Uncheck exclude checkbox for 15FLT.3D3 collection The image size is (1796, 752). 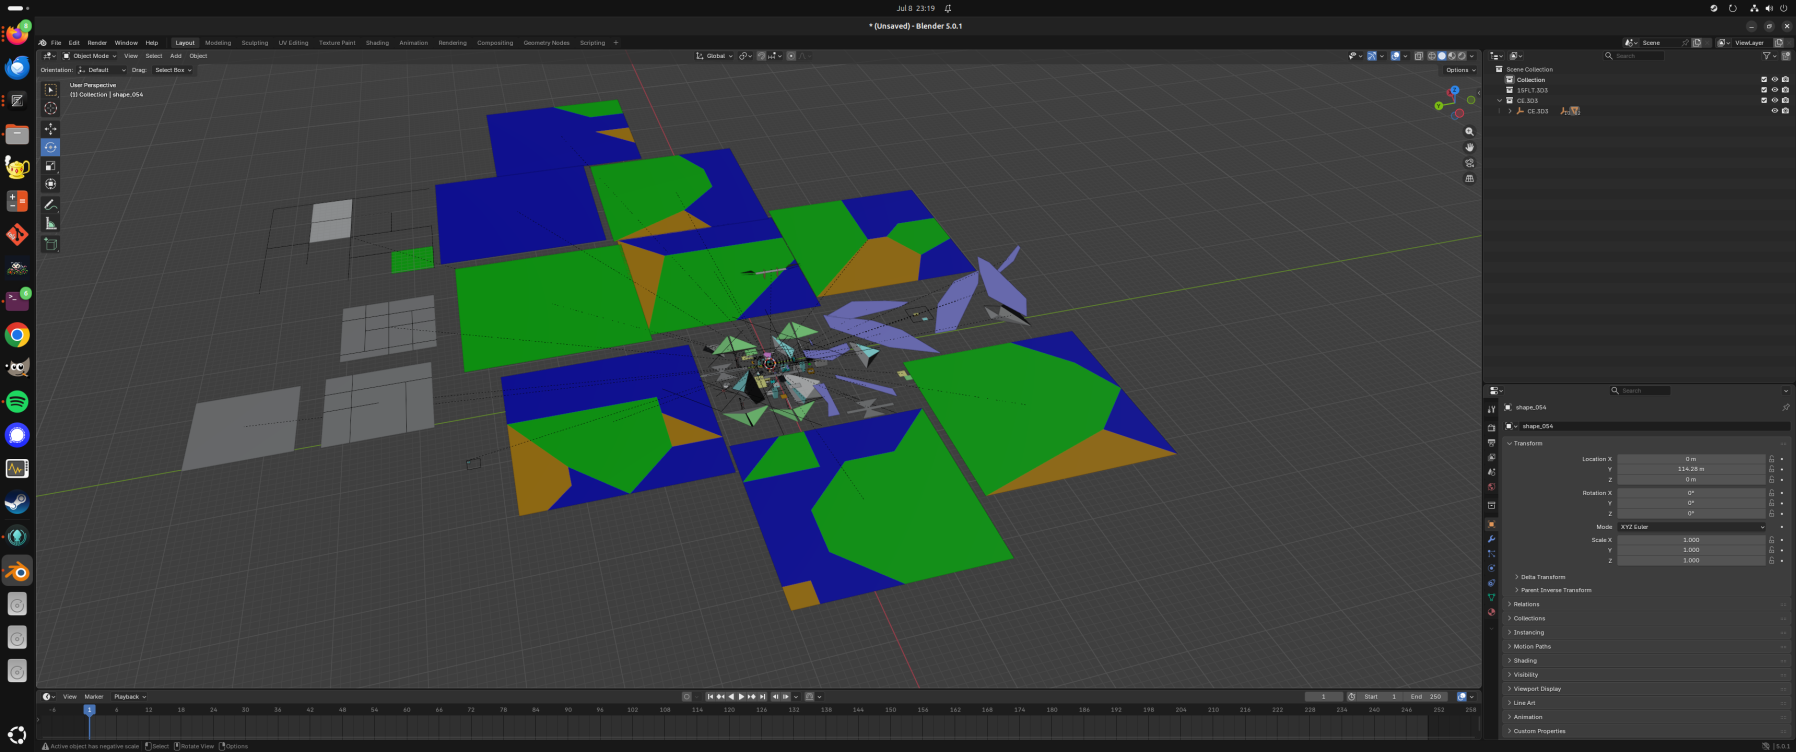pyautogui.click(x=1764, y=90)
